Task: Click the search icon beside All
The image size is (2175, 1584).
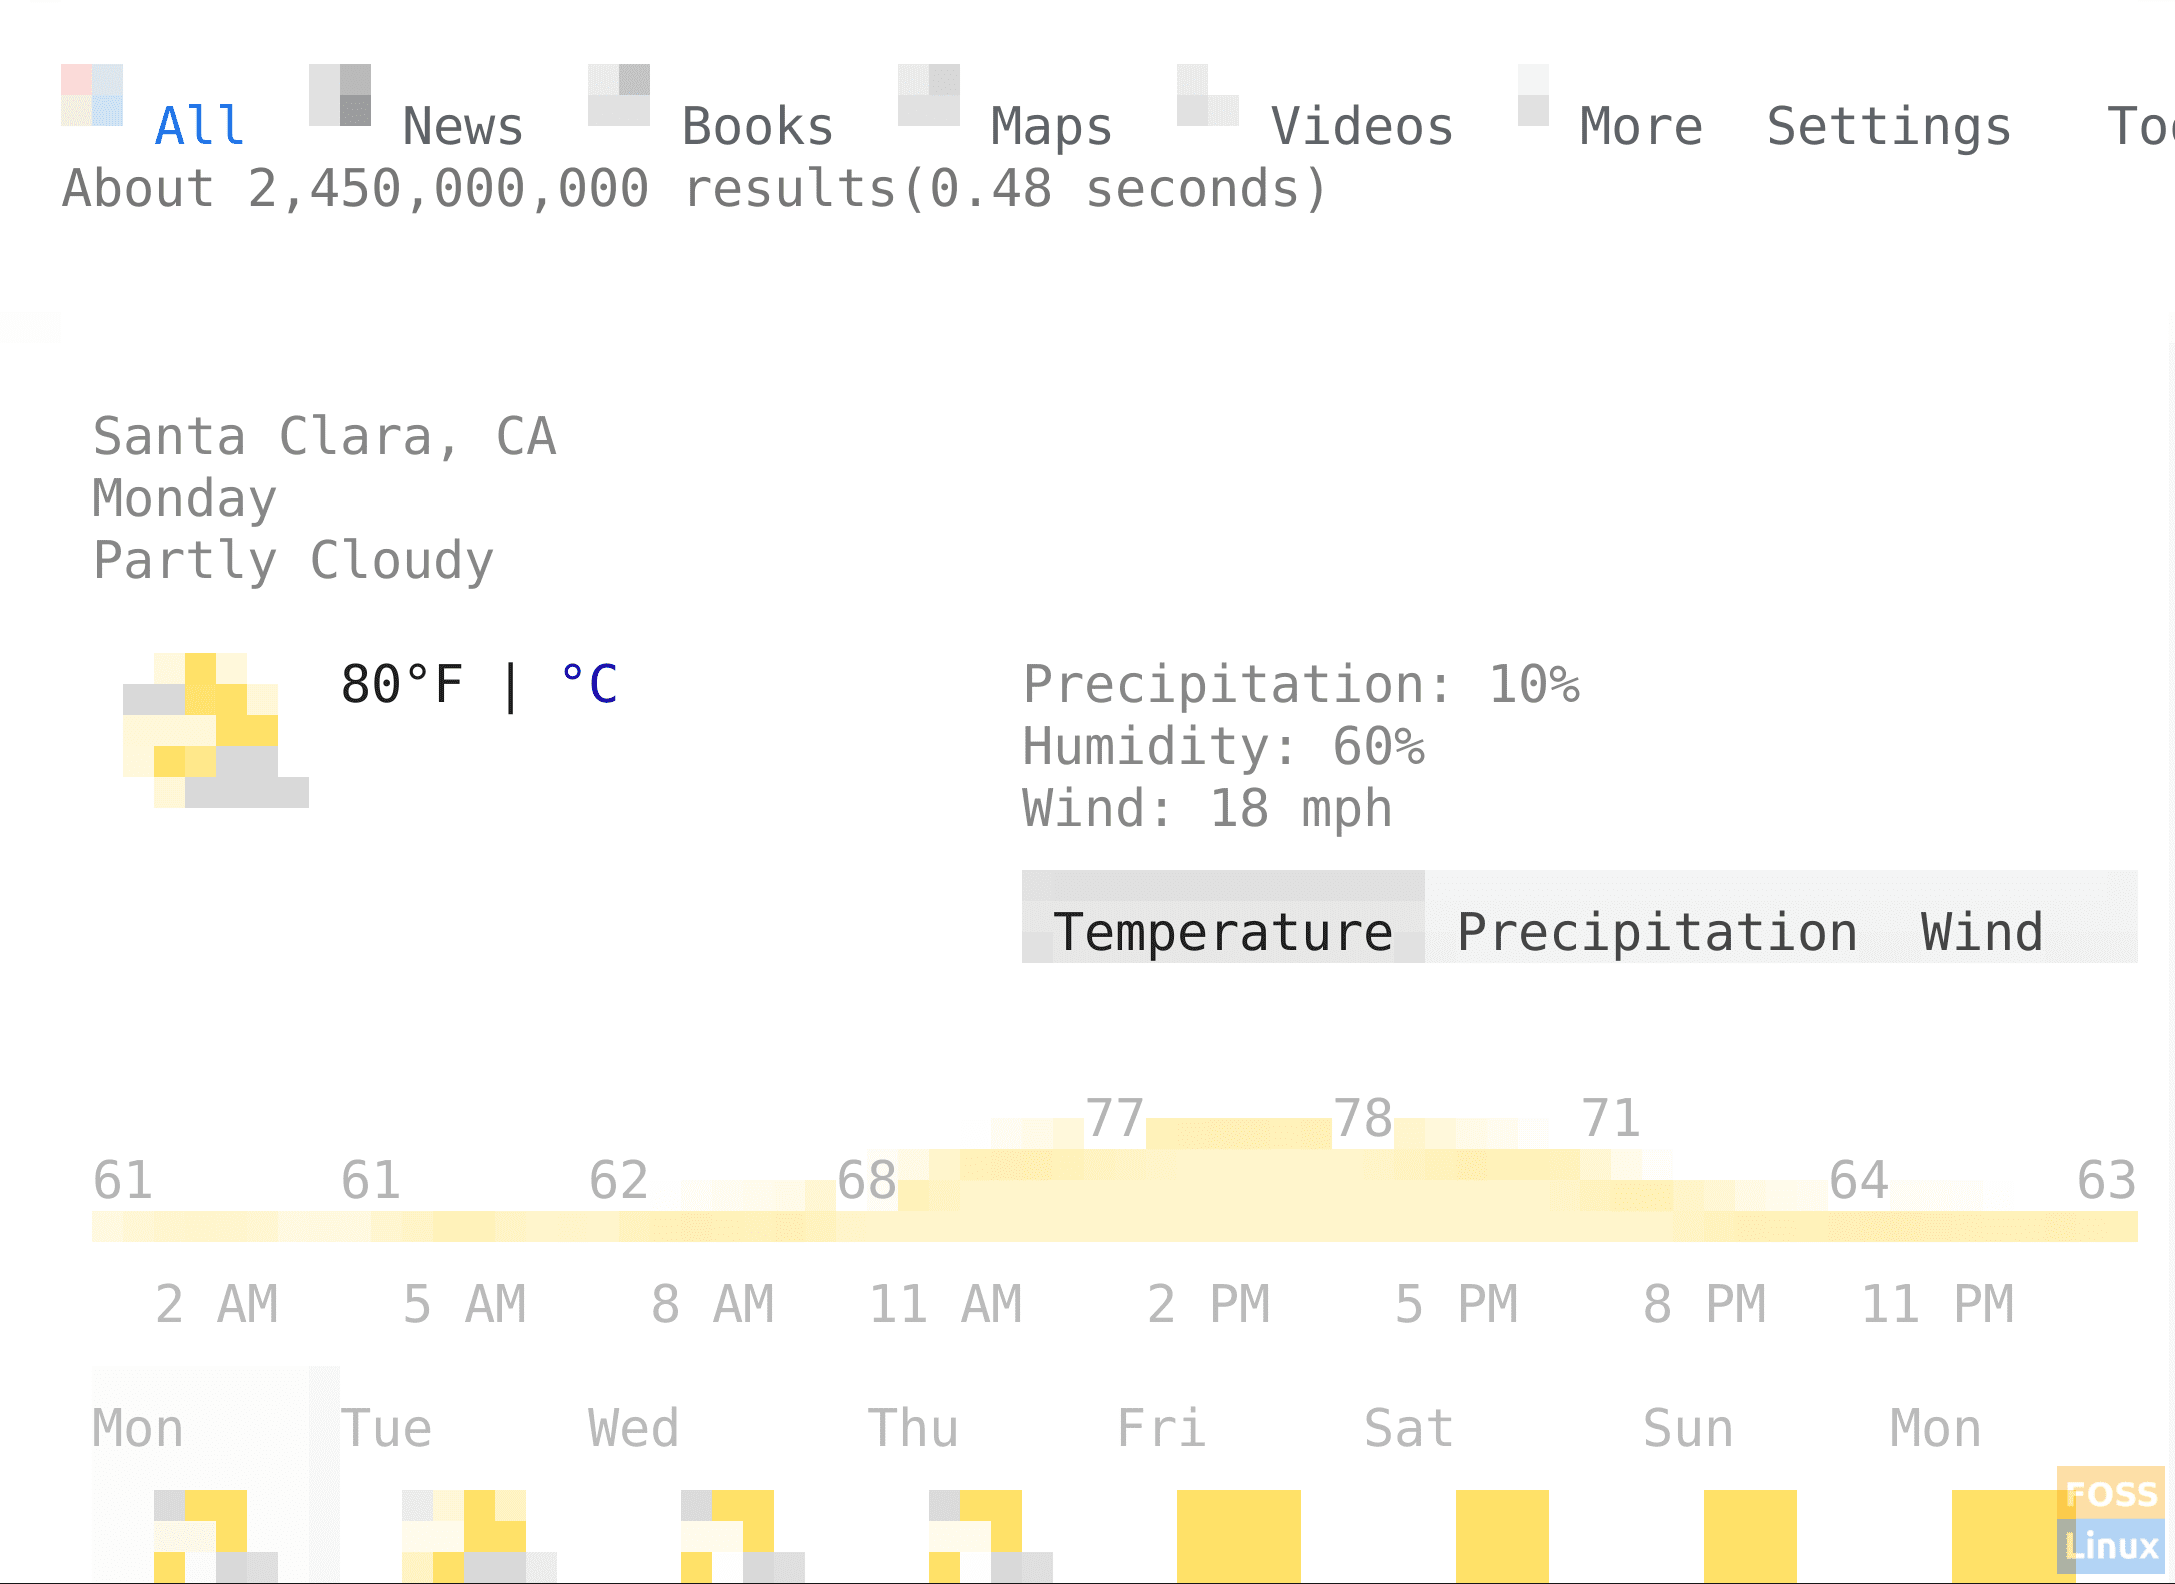Action: click(92, 95)
